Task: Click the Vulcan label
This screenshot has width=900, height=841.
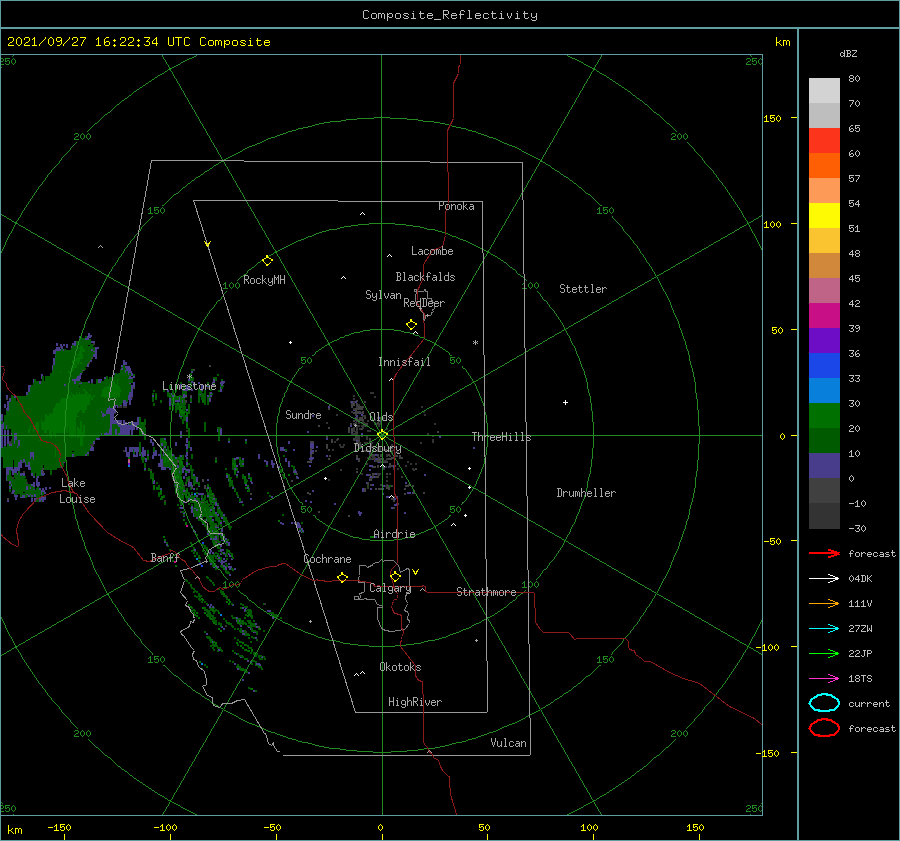Action: coord(508,743)
